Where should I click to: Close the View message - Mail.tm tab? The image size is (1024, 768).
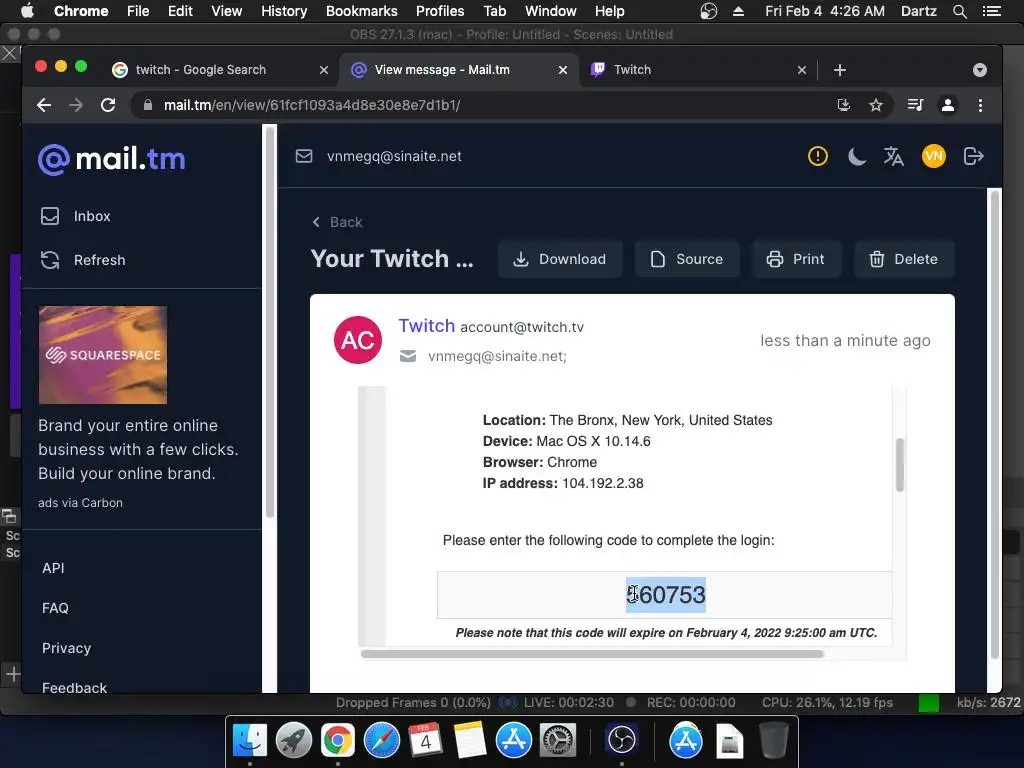(x=562, y=70)
